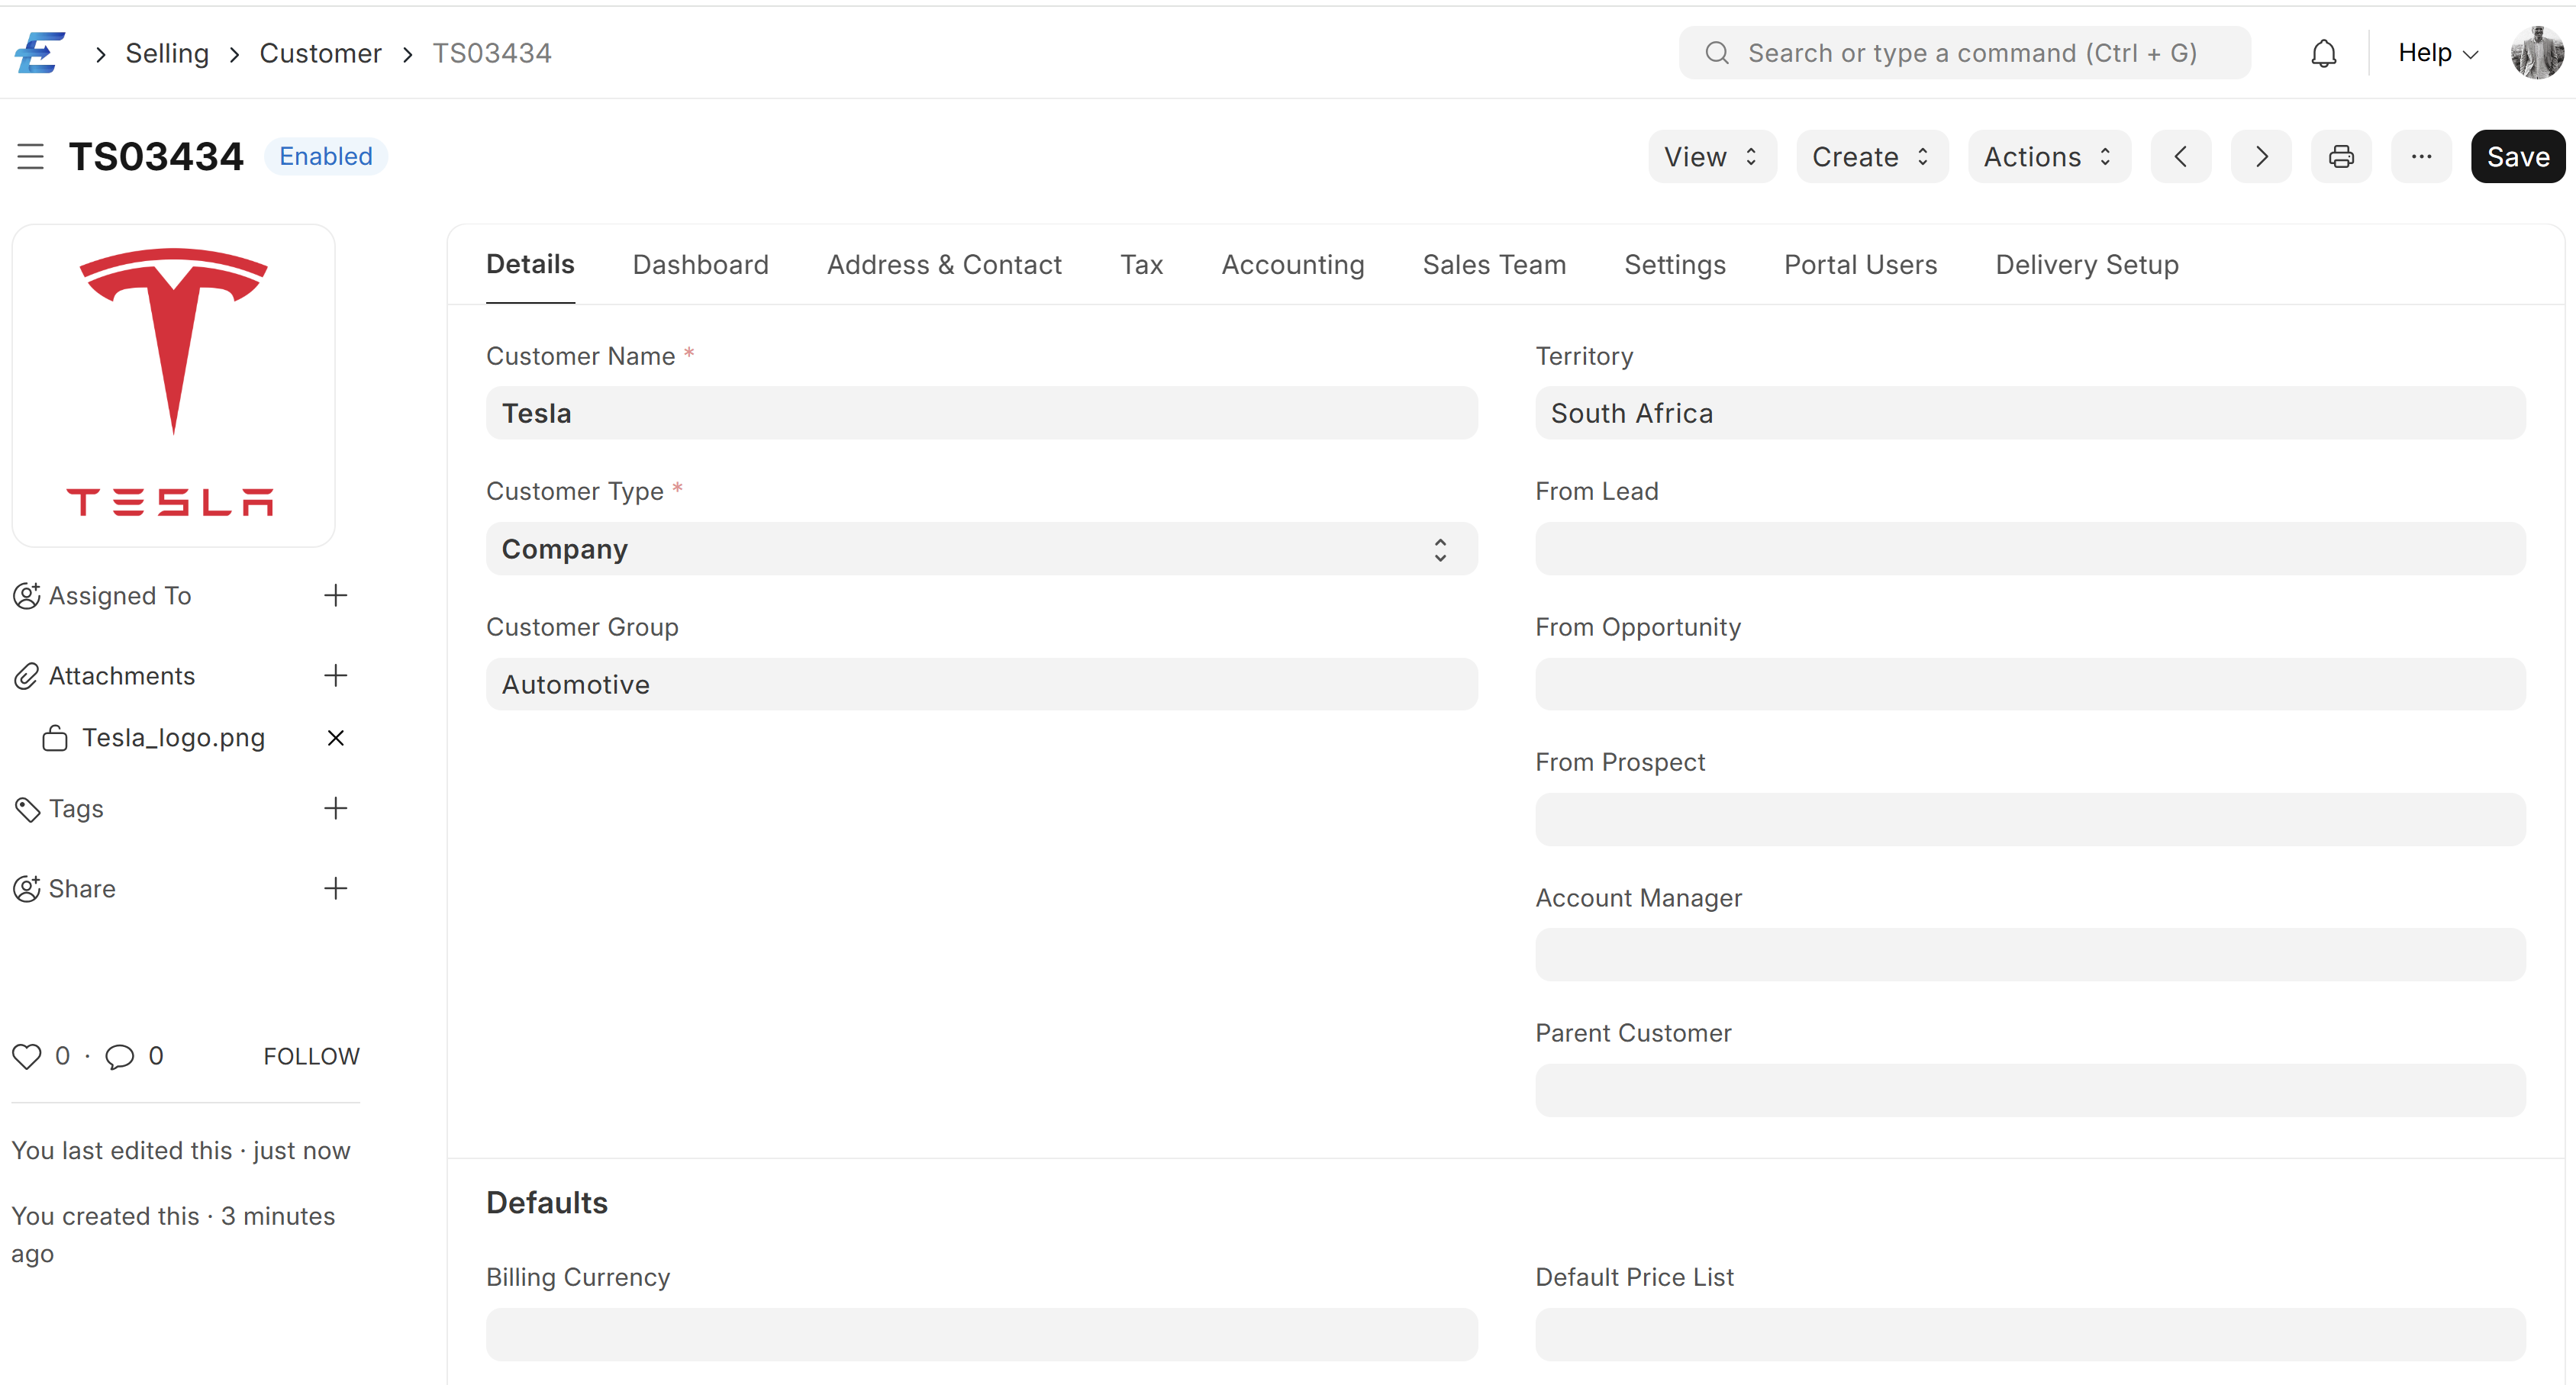2576x1385 pixels.
Task: Switch to the Accounting tab
Action: click(1292, 265)
